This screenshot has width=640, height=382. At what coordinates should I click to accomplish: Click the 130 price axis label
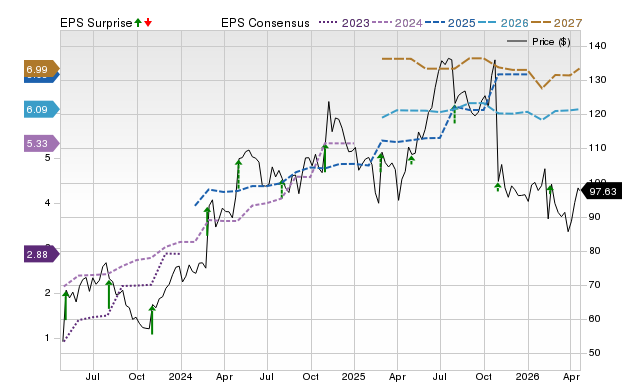click(597, 80)
